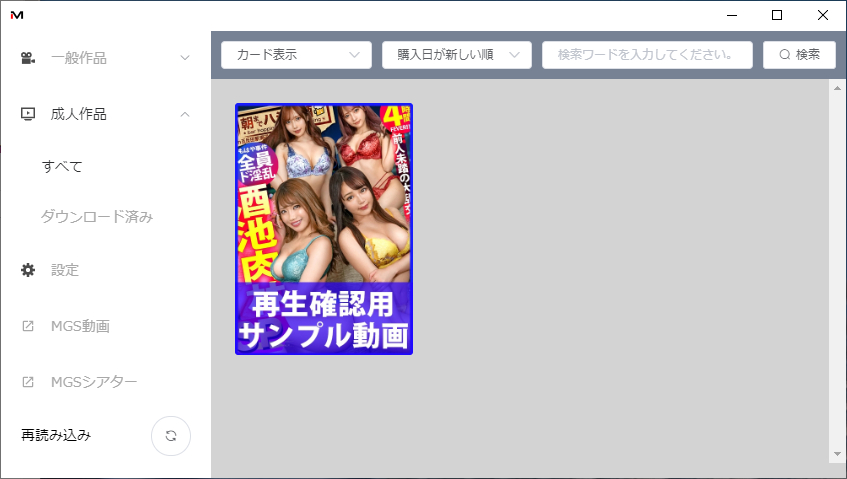This screenshot has width=847, height=479.
Task: Minimize the application window
Action: coord(732,15)
